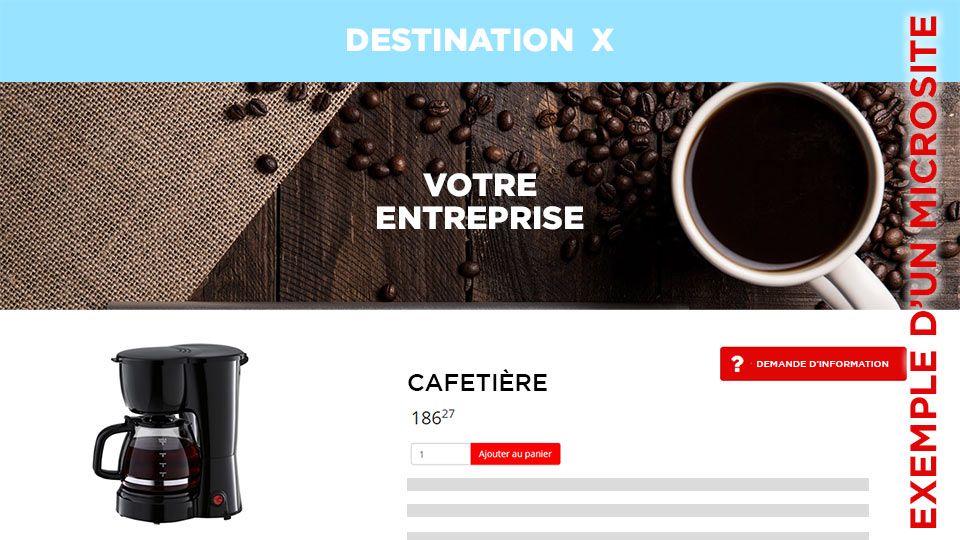Image resolution: width=960 pixels, height=540 pixels.
Task: Focus the quantity input field
Action: tap(440, 454)
